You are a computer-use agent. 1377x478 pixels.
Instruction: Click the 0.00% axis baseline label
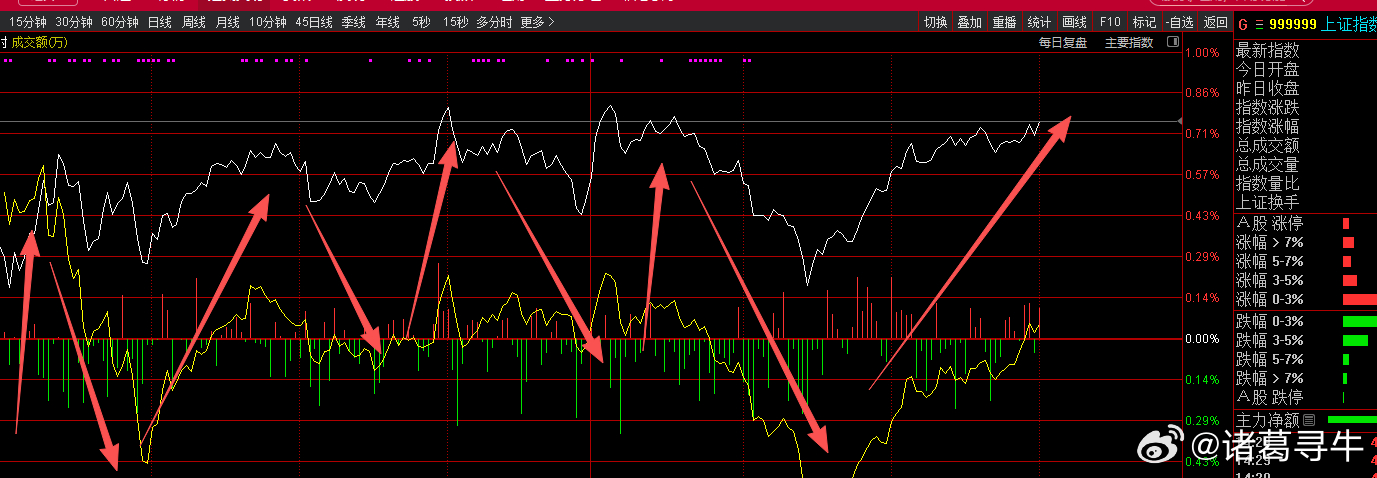pos(1202,339)
